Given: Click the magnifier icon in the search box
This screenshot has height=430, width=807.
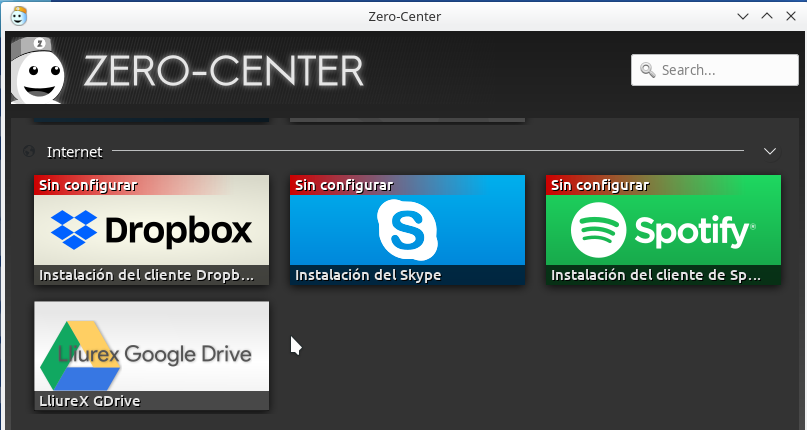Looking at the screenshot, I should coord(647,71).
